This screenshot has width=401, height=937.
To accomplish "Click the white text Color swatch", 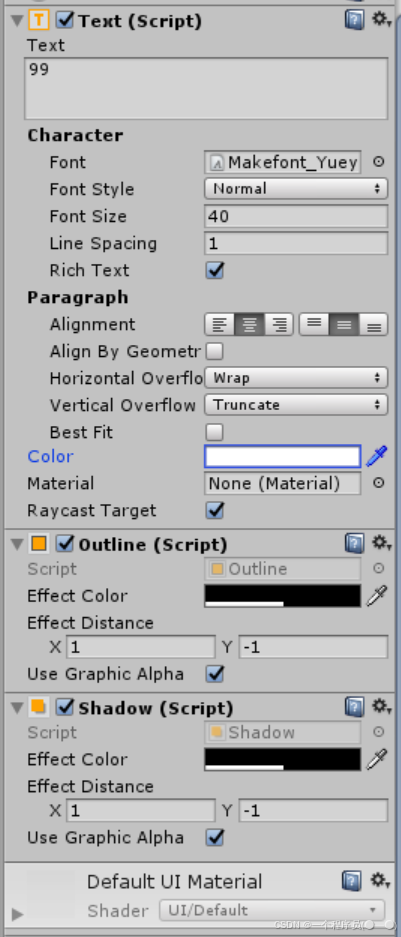I will click(x=283, y=457).
